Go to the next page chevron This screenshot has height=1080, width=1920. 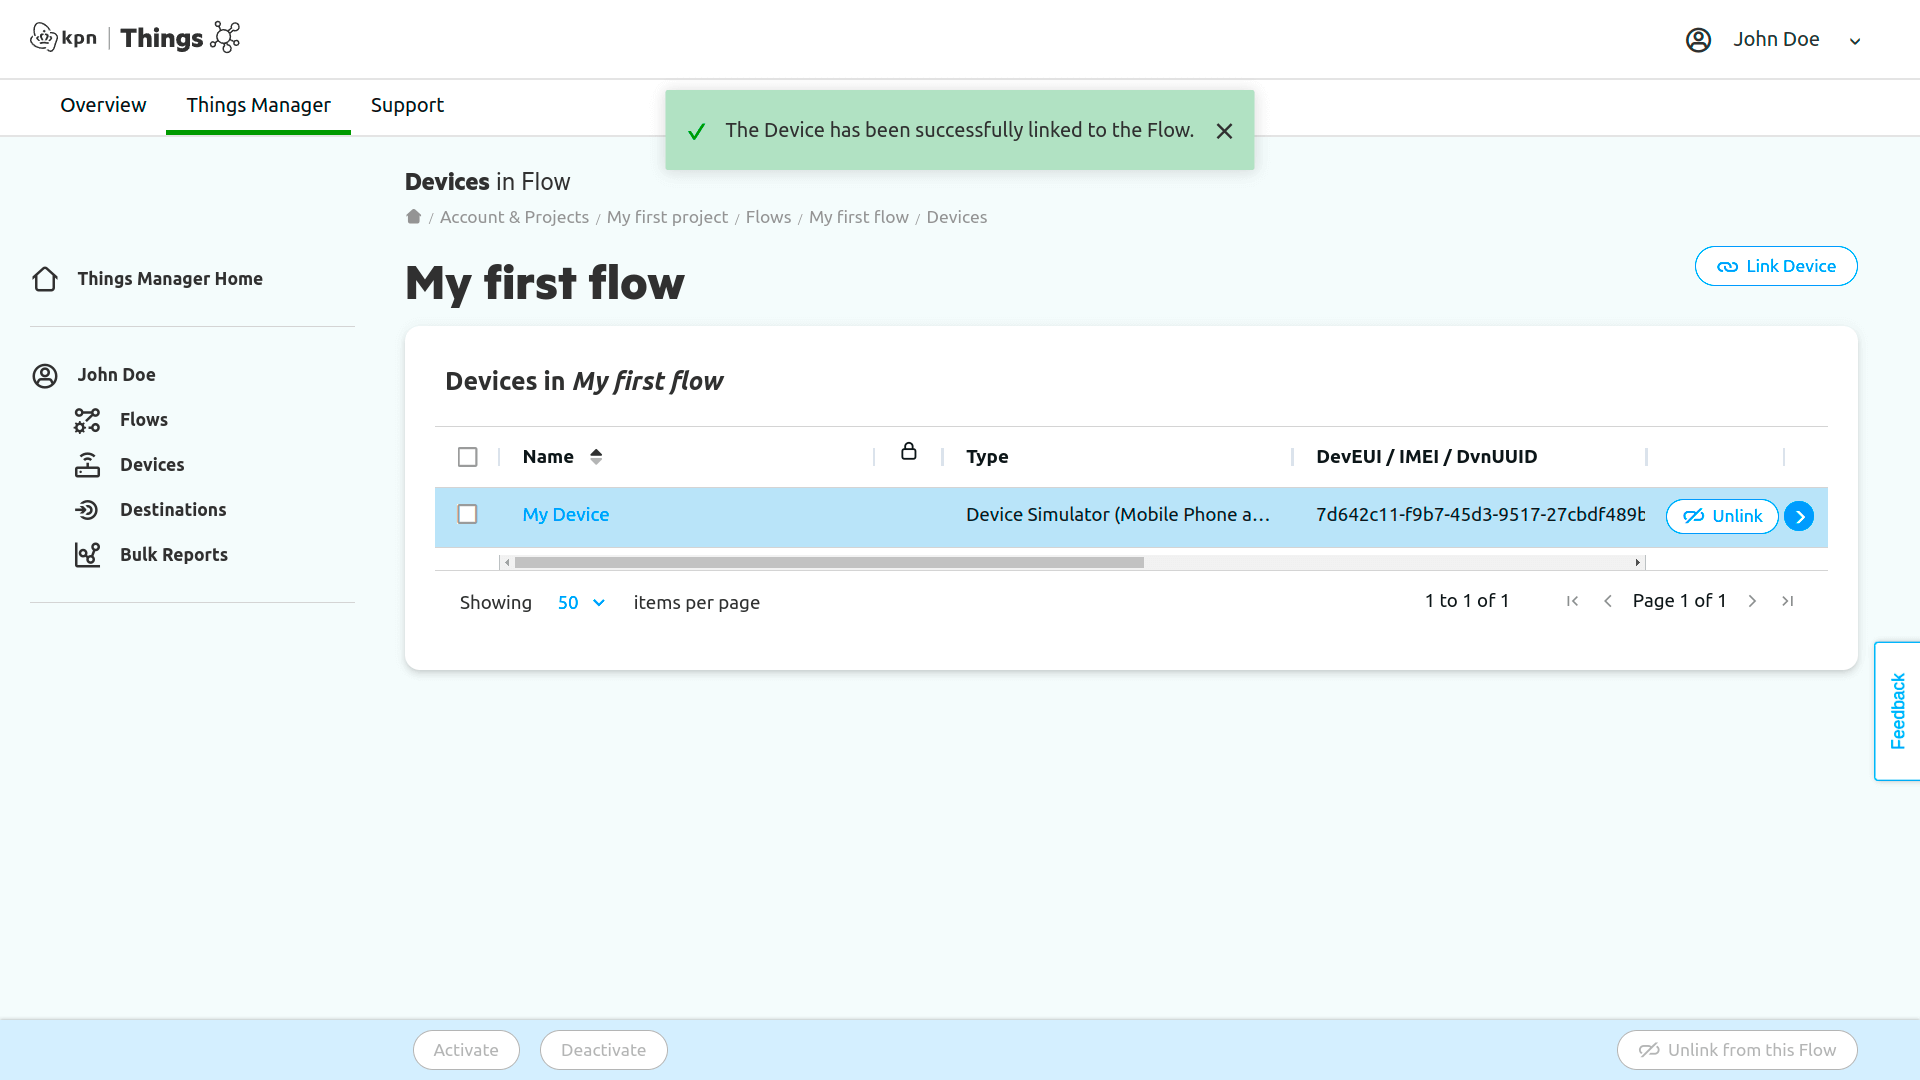[x=1752, y=601]
